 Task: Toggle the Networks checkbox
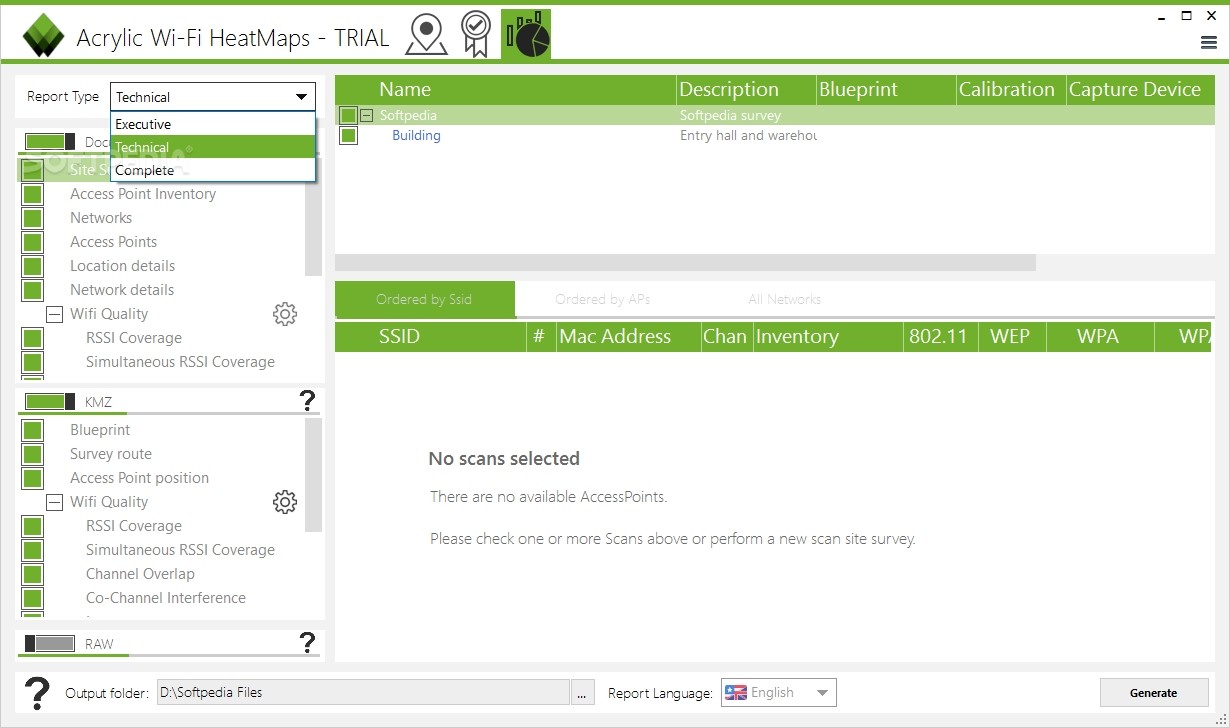[x=32, y=218]
